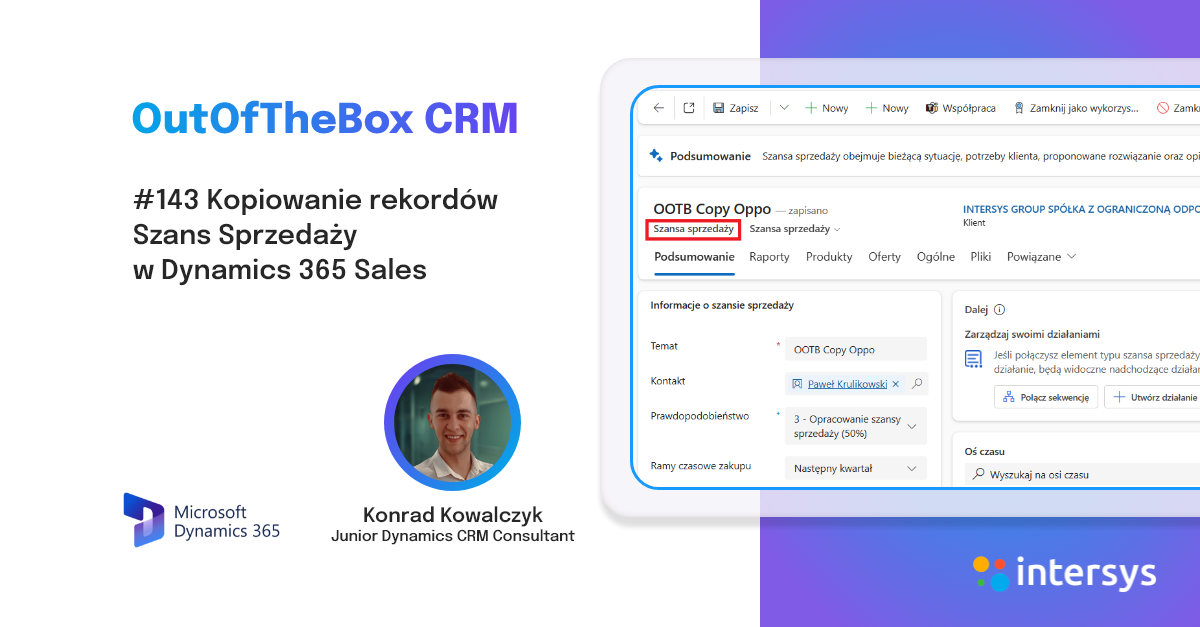Click the info icon next to Dalej
Viewport: 1200px width, 627px height.
(x=1000, y=310)
